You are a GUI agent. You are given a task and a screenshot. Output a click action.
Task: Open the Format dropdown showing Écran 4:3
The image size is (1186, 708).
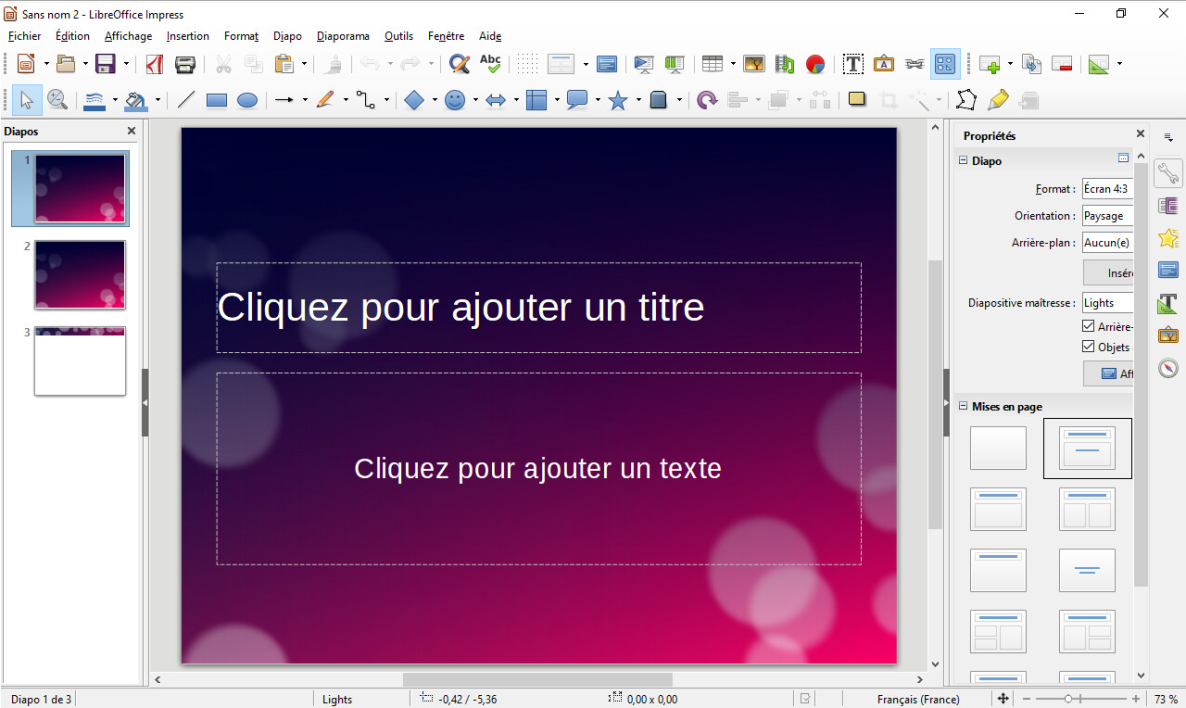pyautogui.click(x=1107, y=189)
